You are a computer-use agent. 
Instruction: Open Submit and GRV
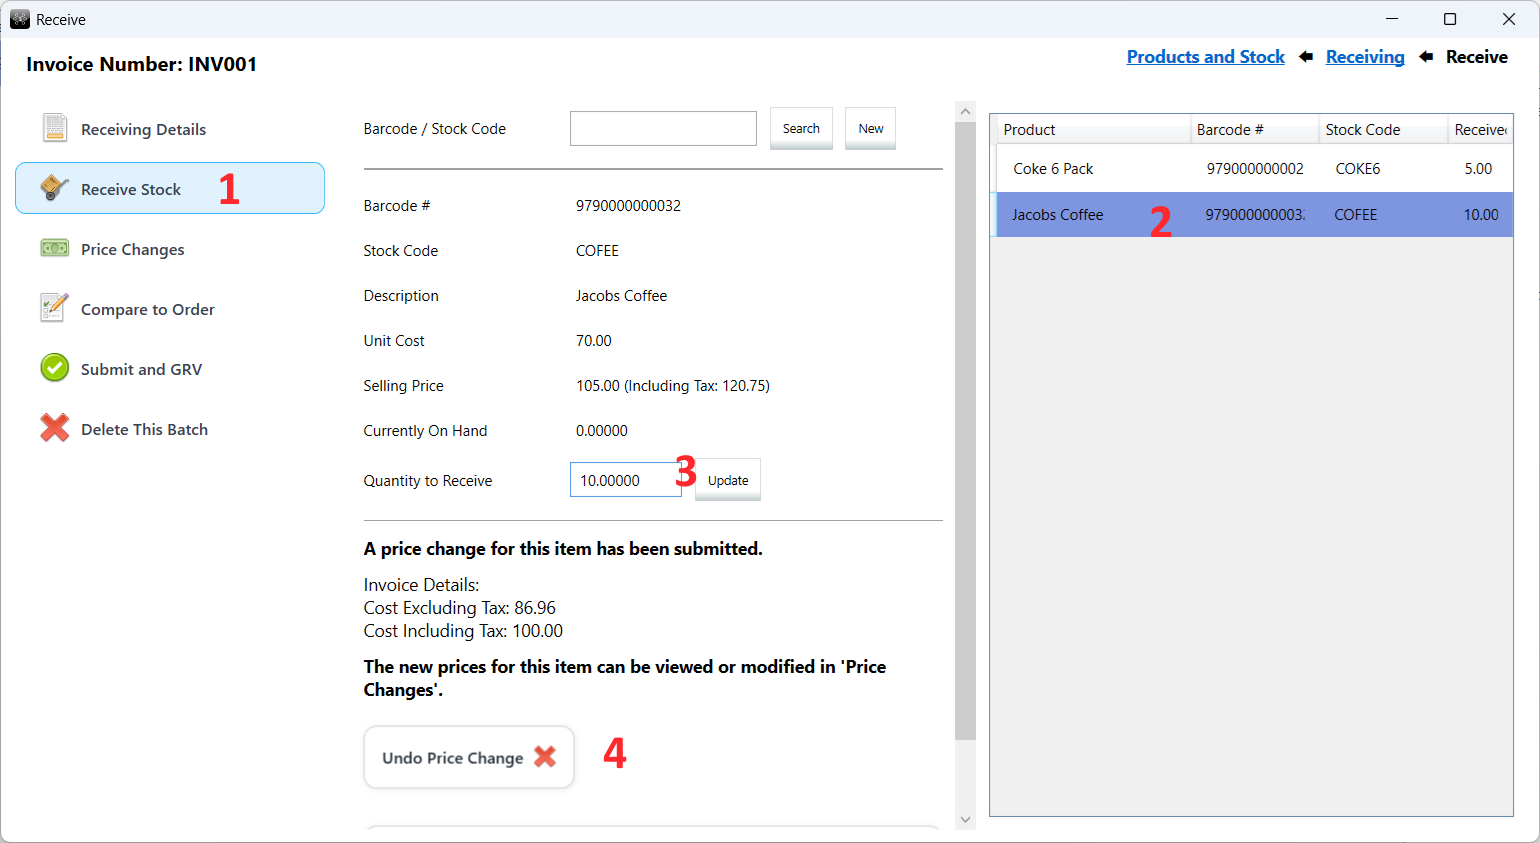click(x=170, y=369)
